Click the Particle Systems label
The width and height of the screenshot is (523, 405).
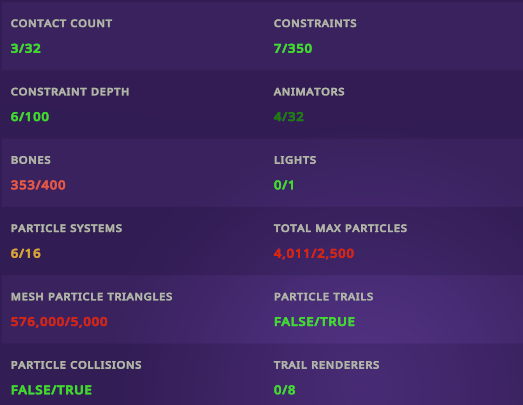[66, 228]
